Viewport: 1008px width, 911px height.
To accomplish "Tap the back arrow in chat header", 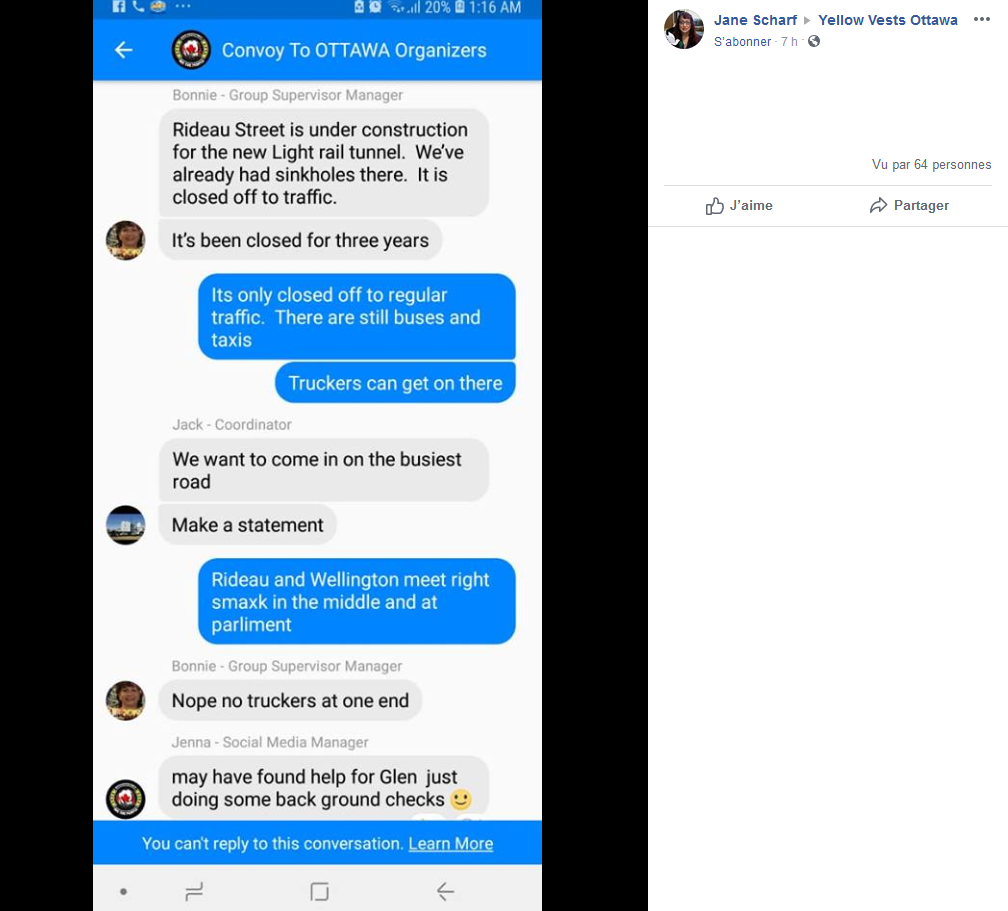I will pyautogui.click(x=123, y=50).
